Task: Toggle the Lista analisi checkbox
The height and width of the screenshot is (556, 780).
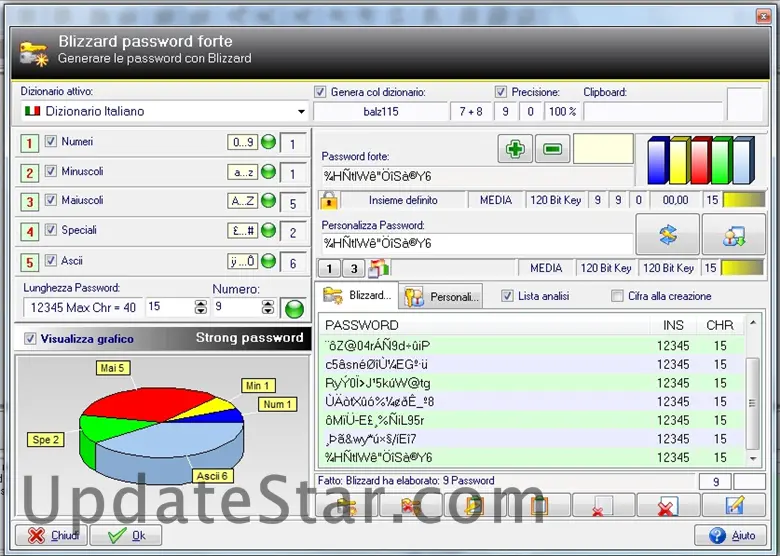Action: [507, 296]
